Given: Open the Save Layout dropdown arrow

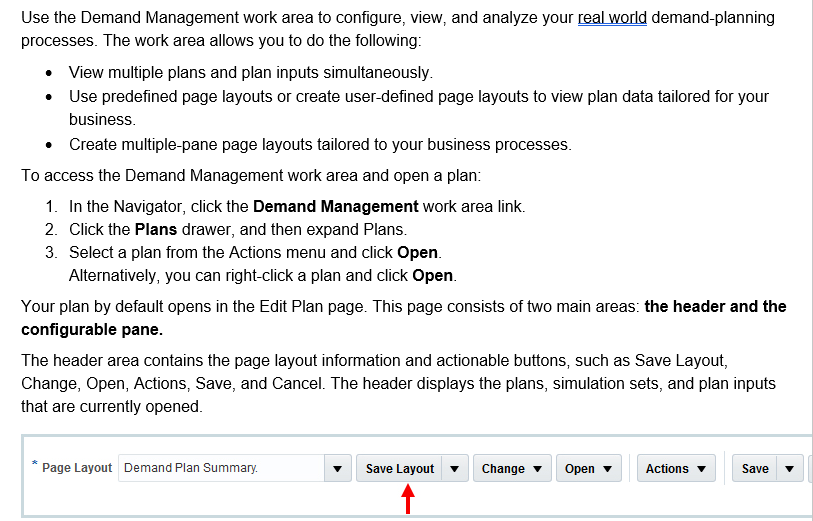Looking at the screenshot, I should click(455, 468).
